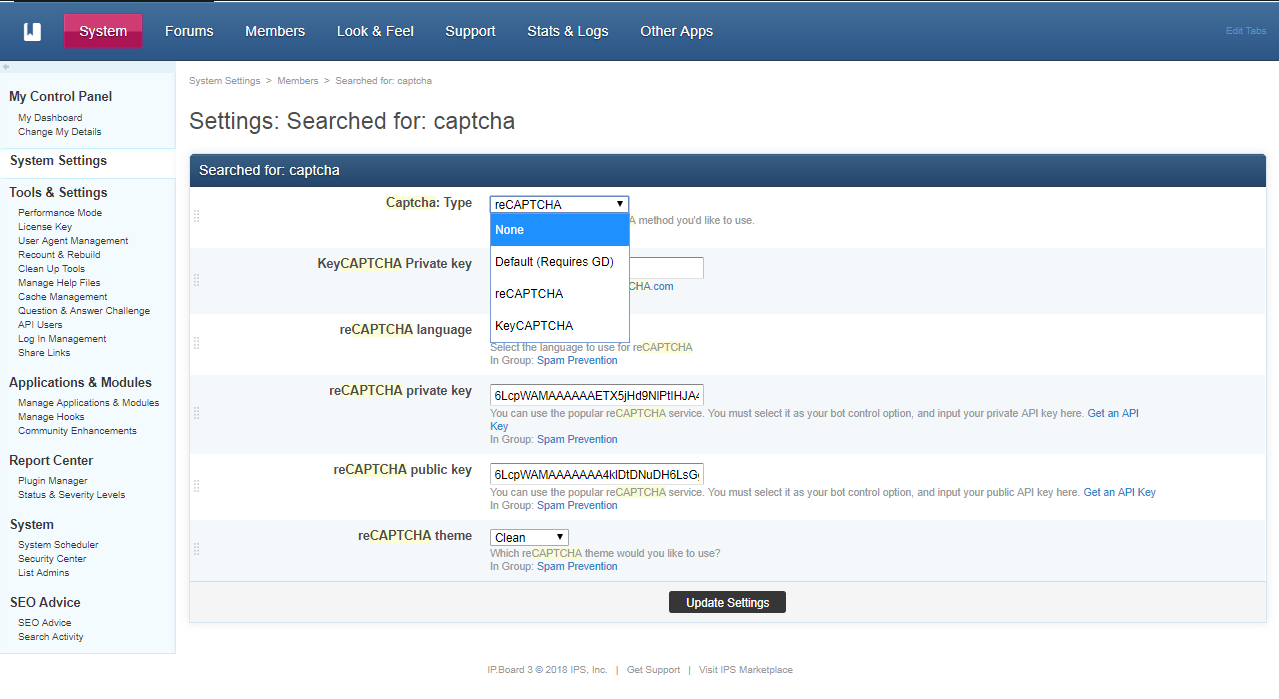Open Spam Prevention group under reCAPTCHA language

pyautogui.click(x=577, y=360)
